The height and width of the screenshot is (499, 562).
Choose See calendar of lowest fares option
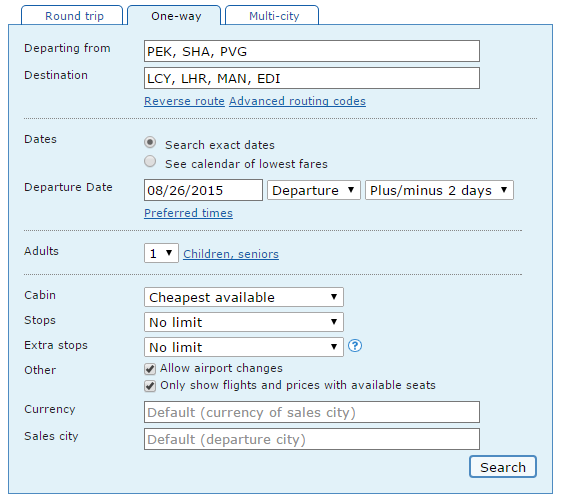click(x=150, y=161)
